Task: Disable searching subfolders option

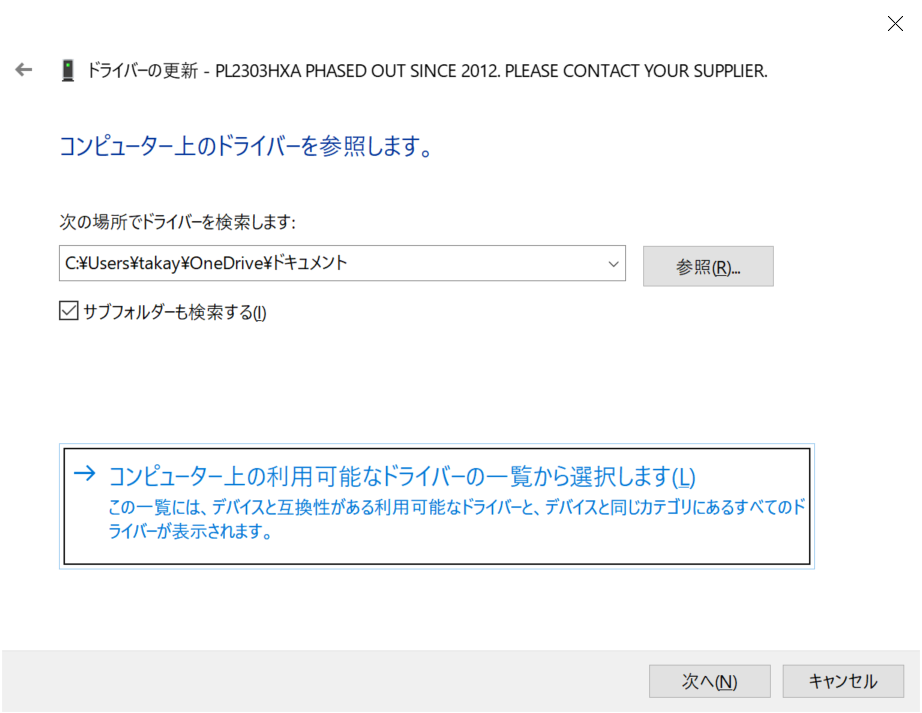Action: coord(68,311)
